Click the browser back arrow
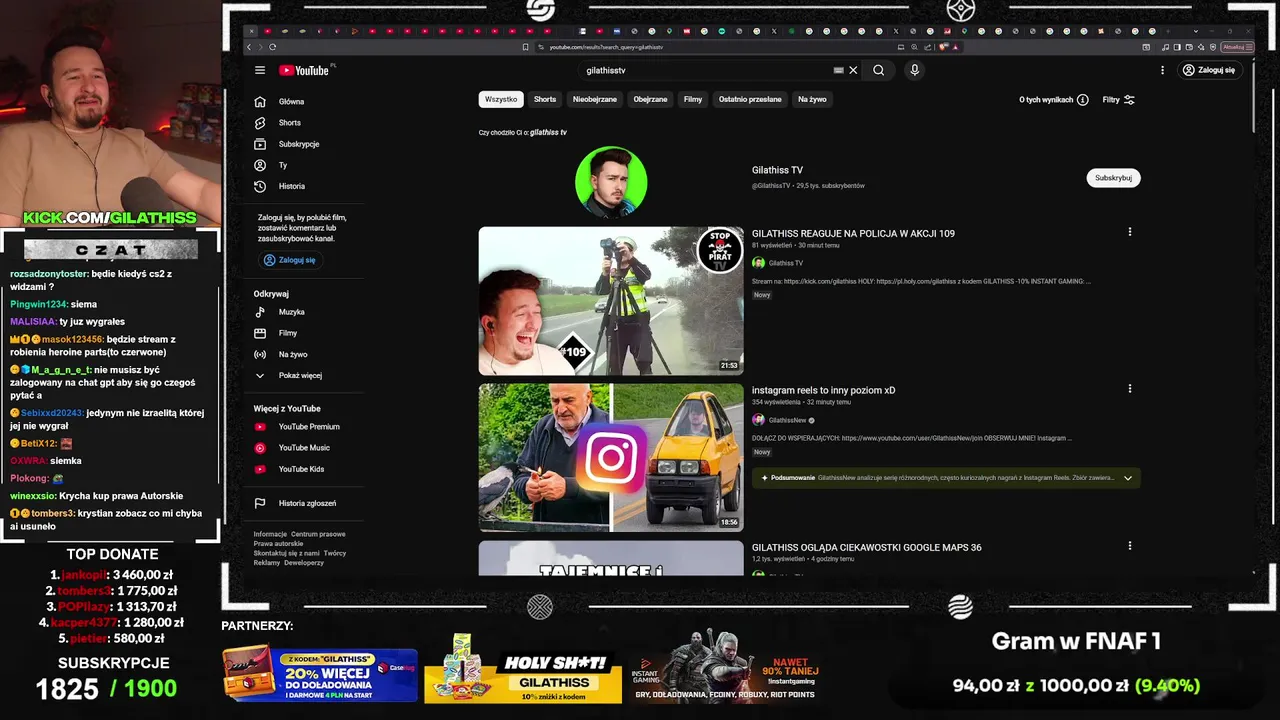 tap(250, 47)
